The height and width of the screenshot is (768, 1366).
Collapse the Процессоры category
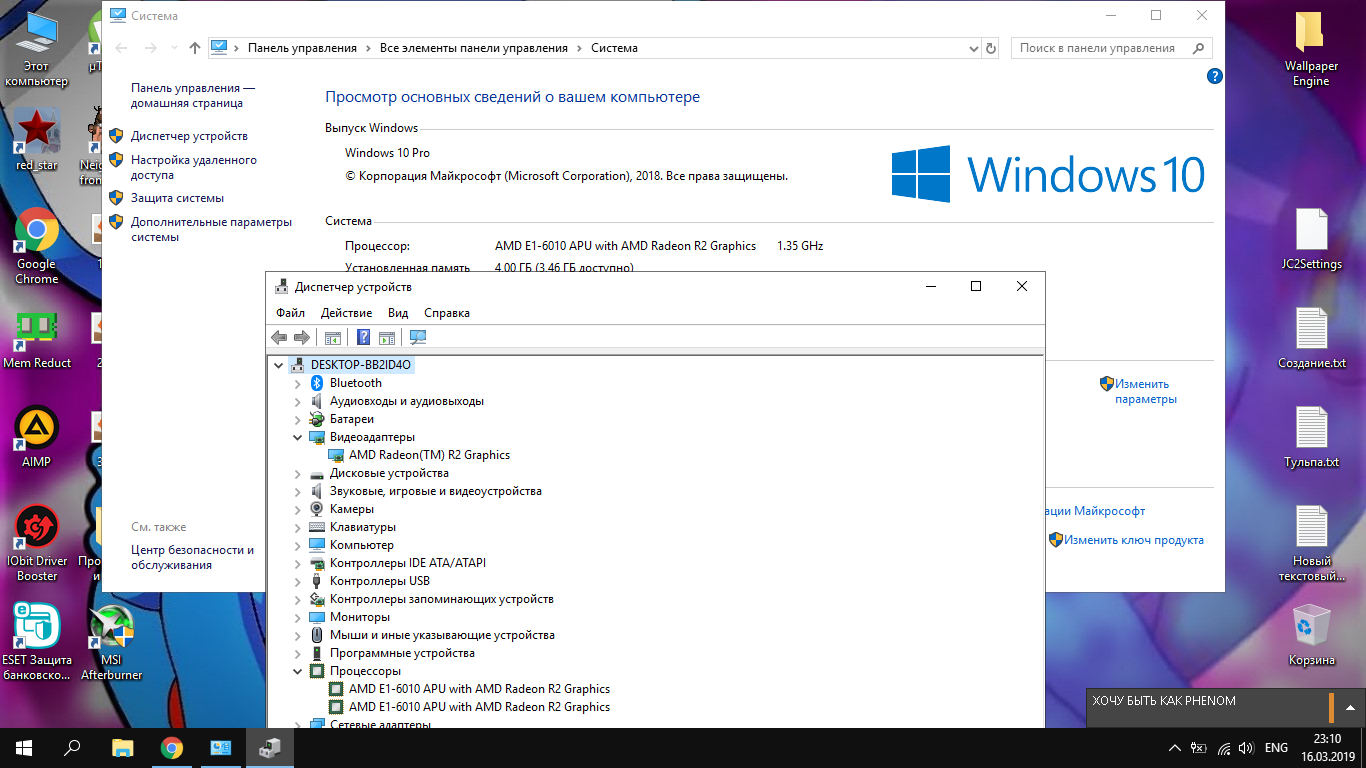coord(297,671)
